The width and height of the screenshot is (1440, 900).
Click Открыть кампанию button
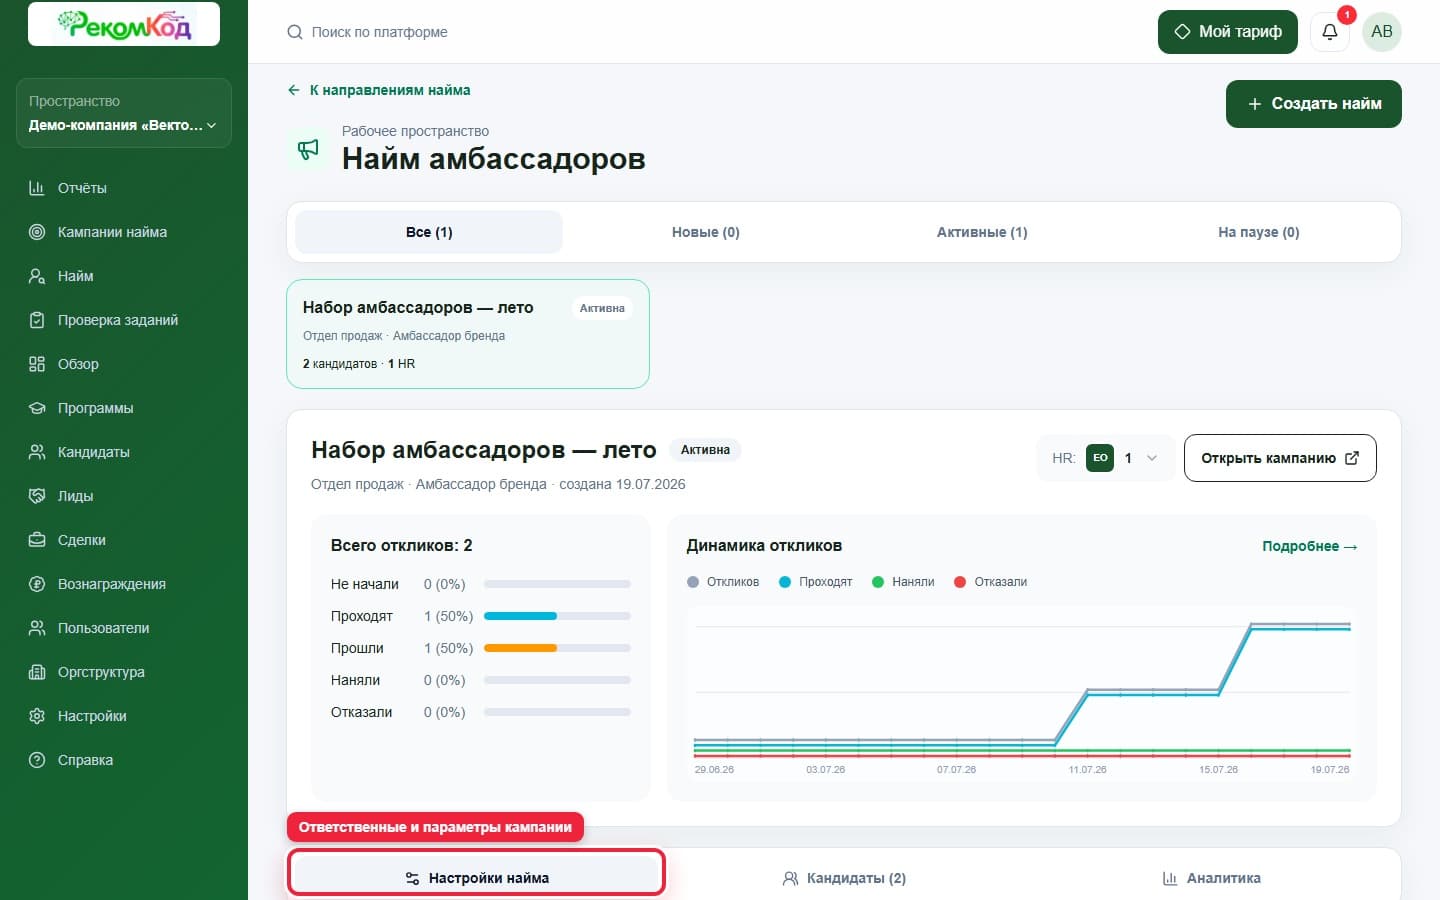click(x=1280, y=458)
